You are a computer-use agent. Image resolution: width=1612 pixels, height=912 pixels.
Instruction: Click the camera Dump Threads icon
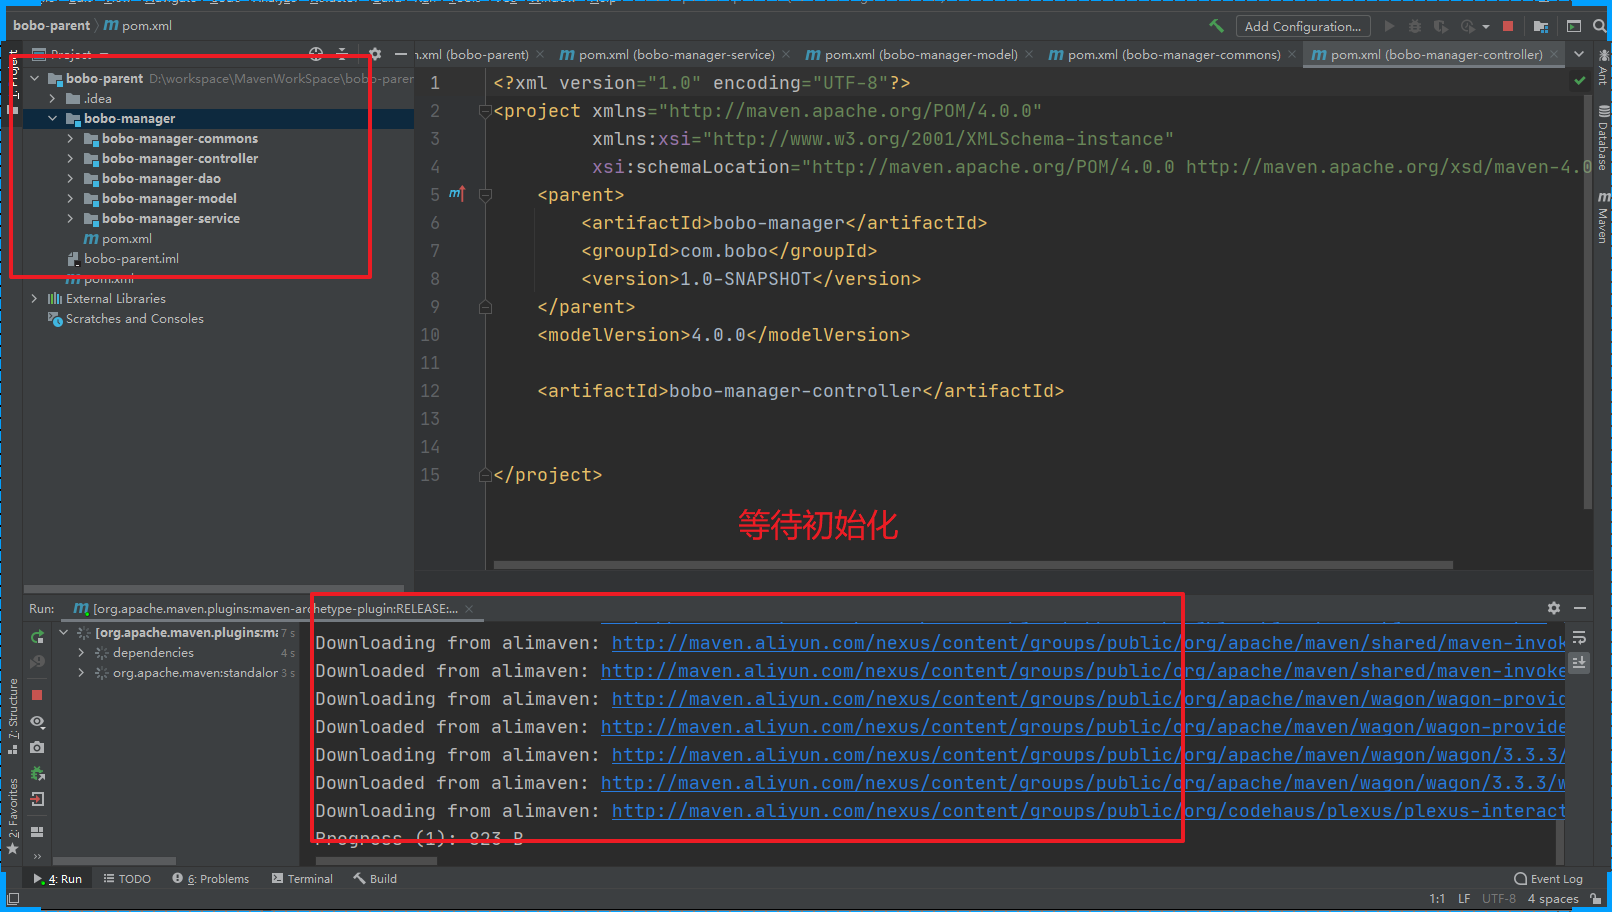(x=37, y=747)
